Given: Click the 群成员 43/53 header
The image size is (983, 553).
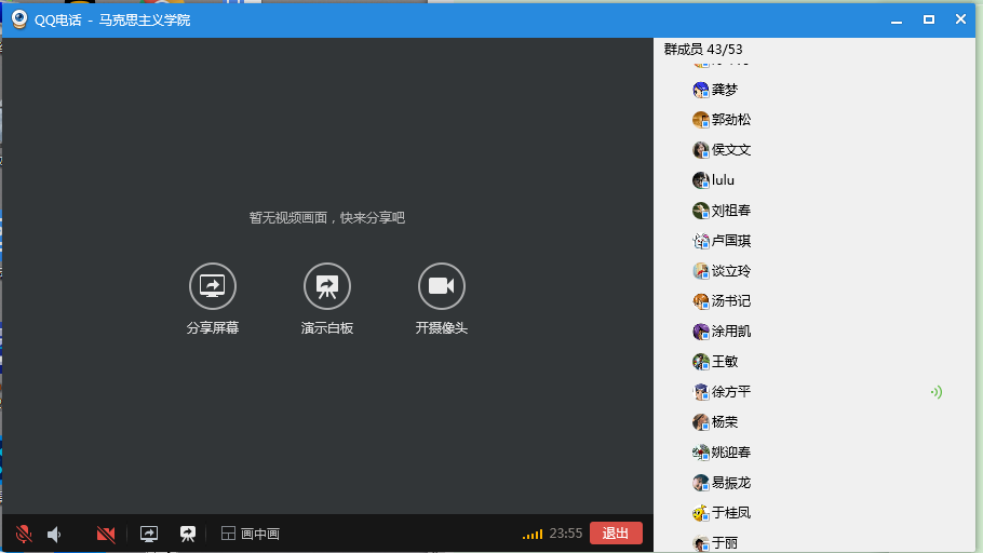Looking at the screenshot, I should click(x=703, y=49).
